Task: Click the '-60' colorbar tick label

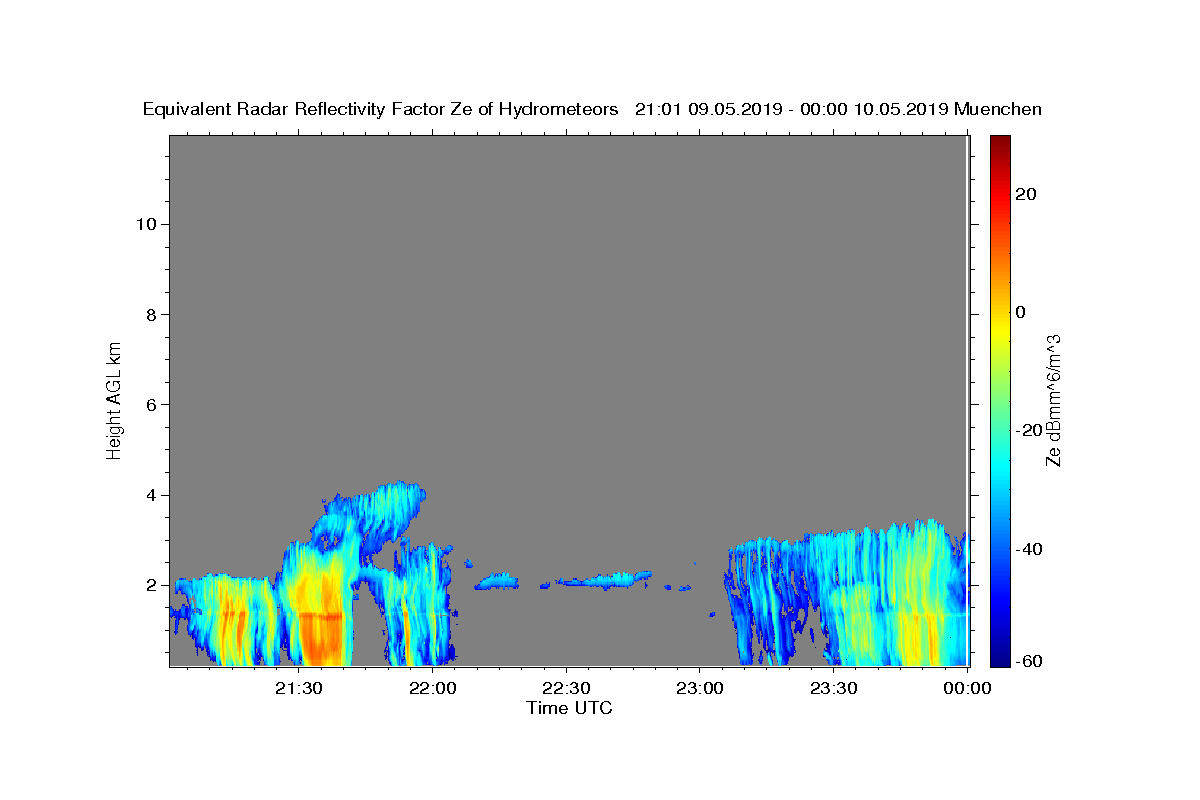Action: click(1029, 662)
